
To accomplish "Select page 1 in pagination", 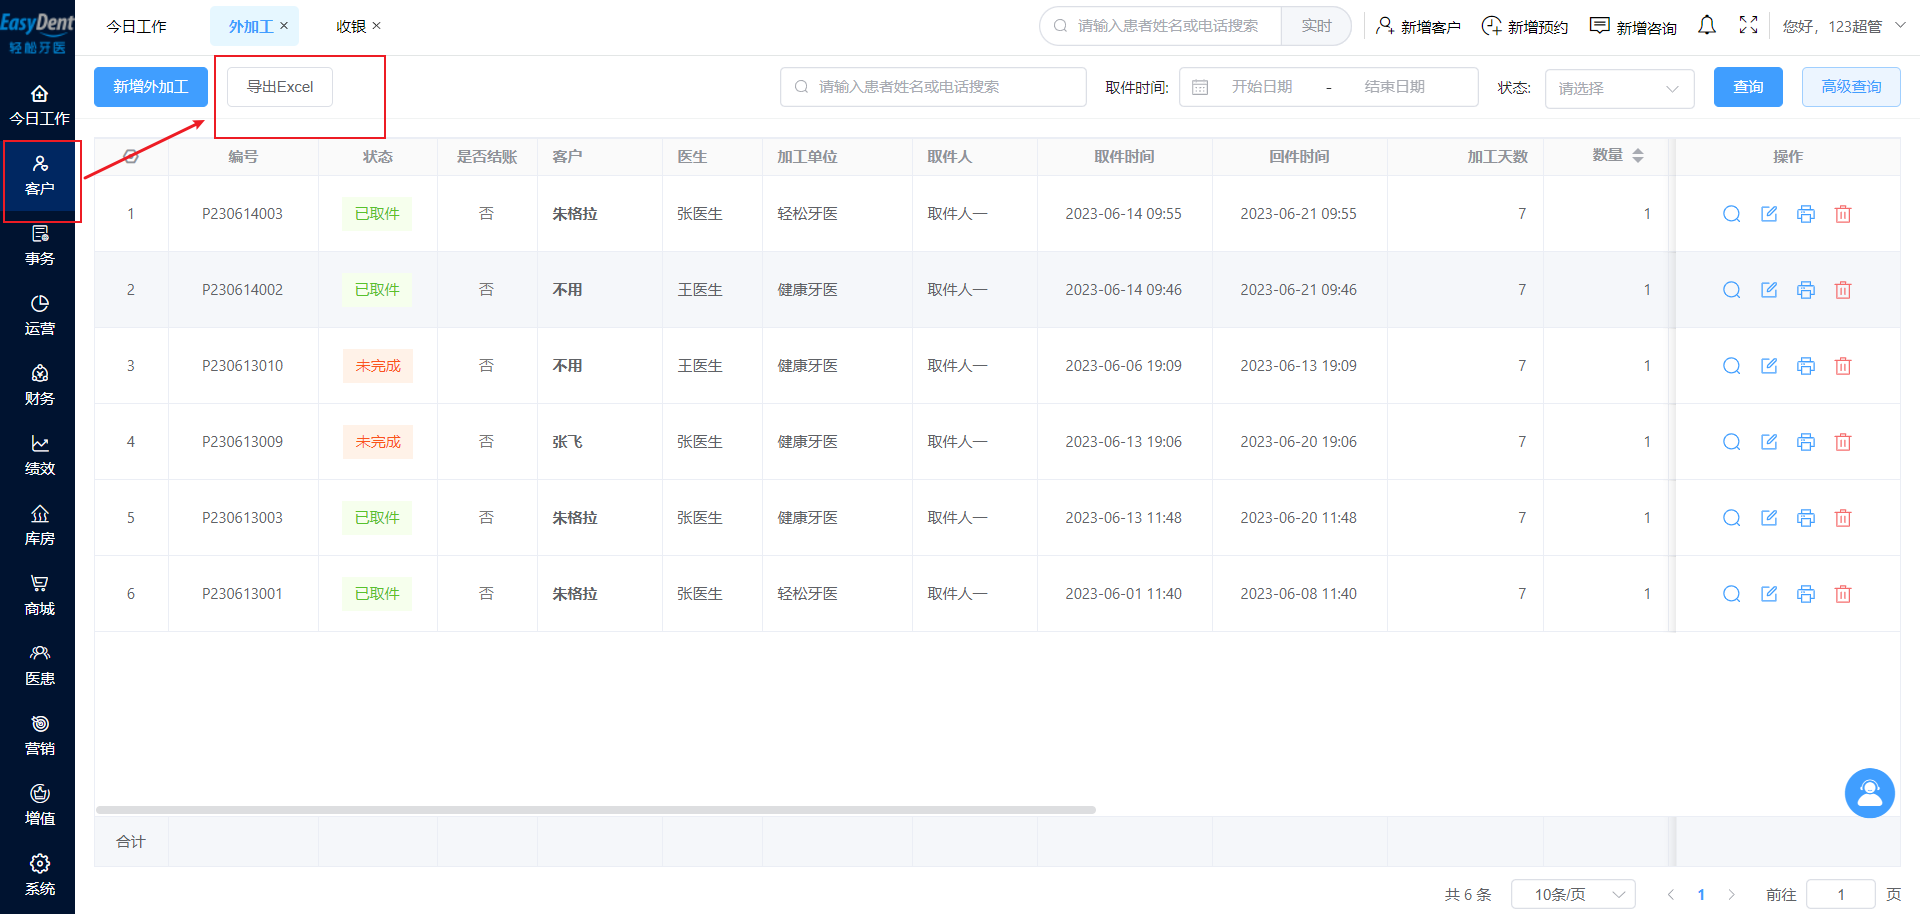I will pos(1701,894).
